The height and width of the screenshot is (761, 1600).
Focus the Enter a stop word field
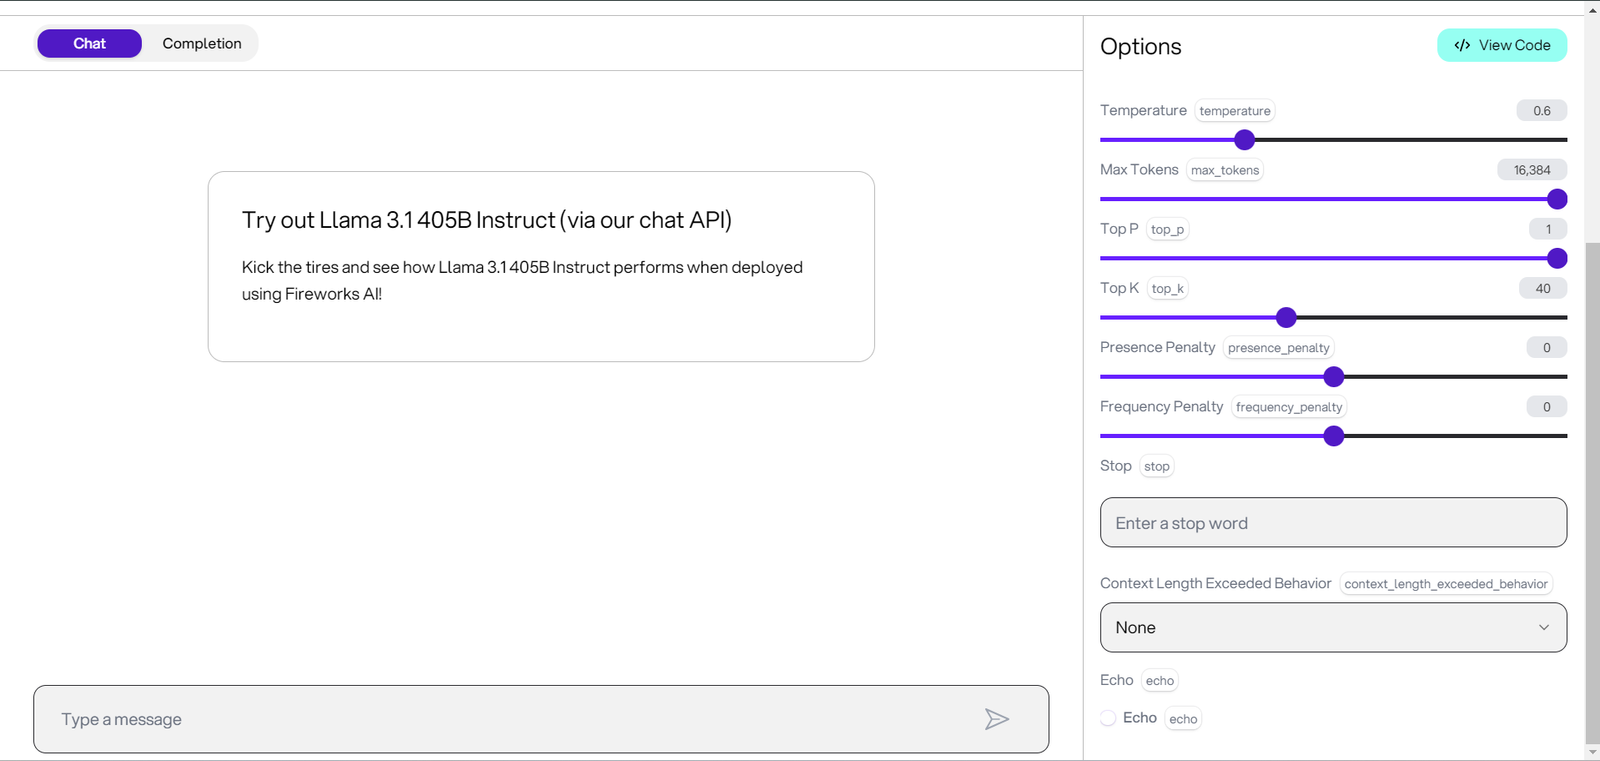[x=1333, y=522]
